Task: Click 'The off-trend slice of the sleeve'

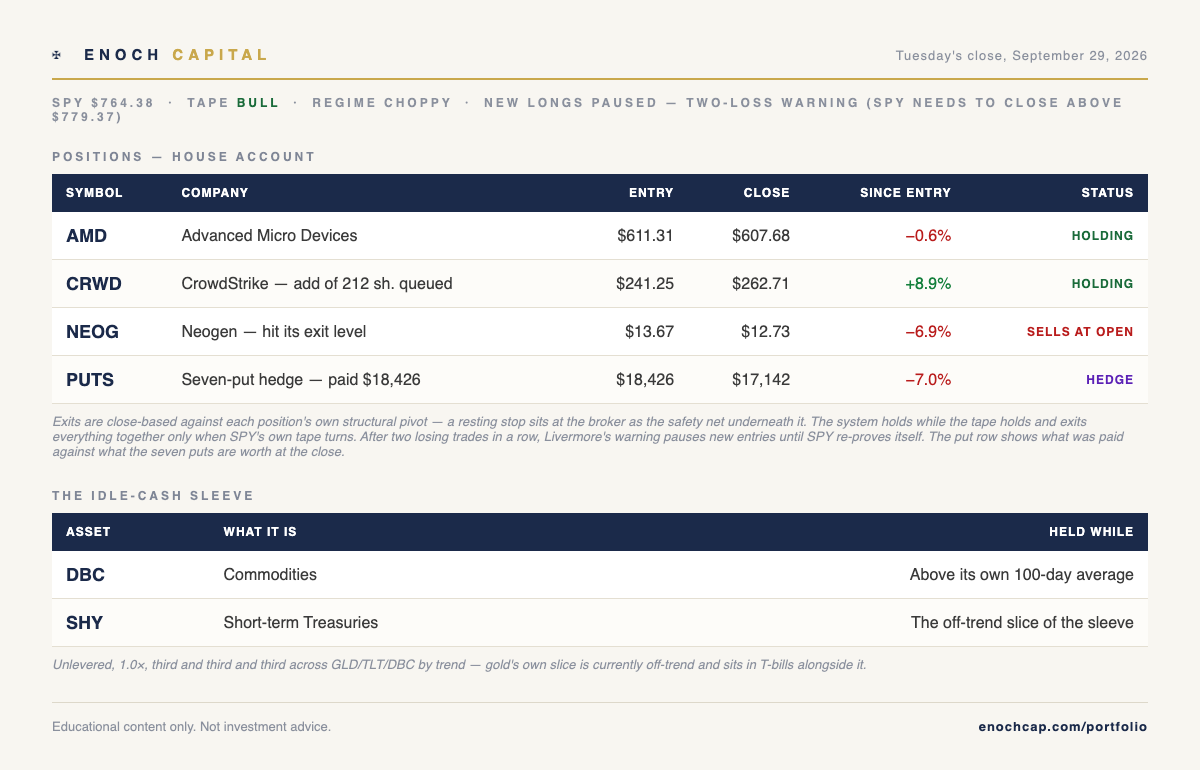Action: (x=1022, y=623)
